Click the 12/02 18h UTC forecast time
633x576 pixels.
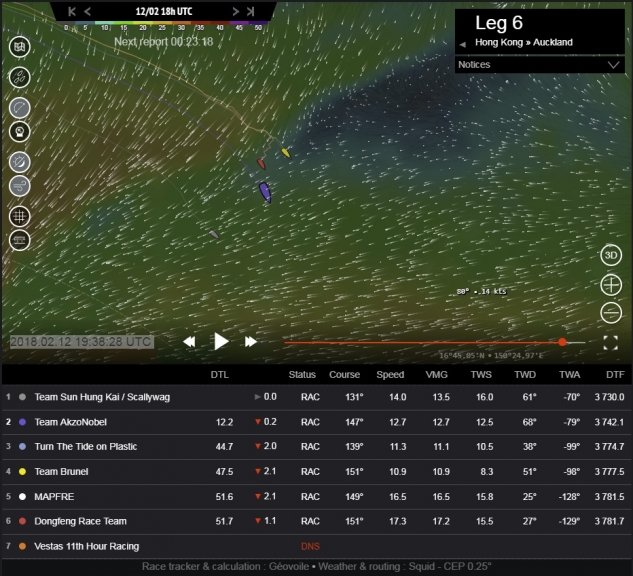tap(163, 11)
